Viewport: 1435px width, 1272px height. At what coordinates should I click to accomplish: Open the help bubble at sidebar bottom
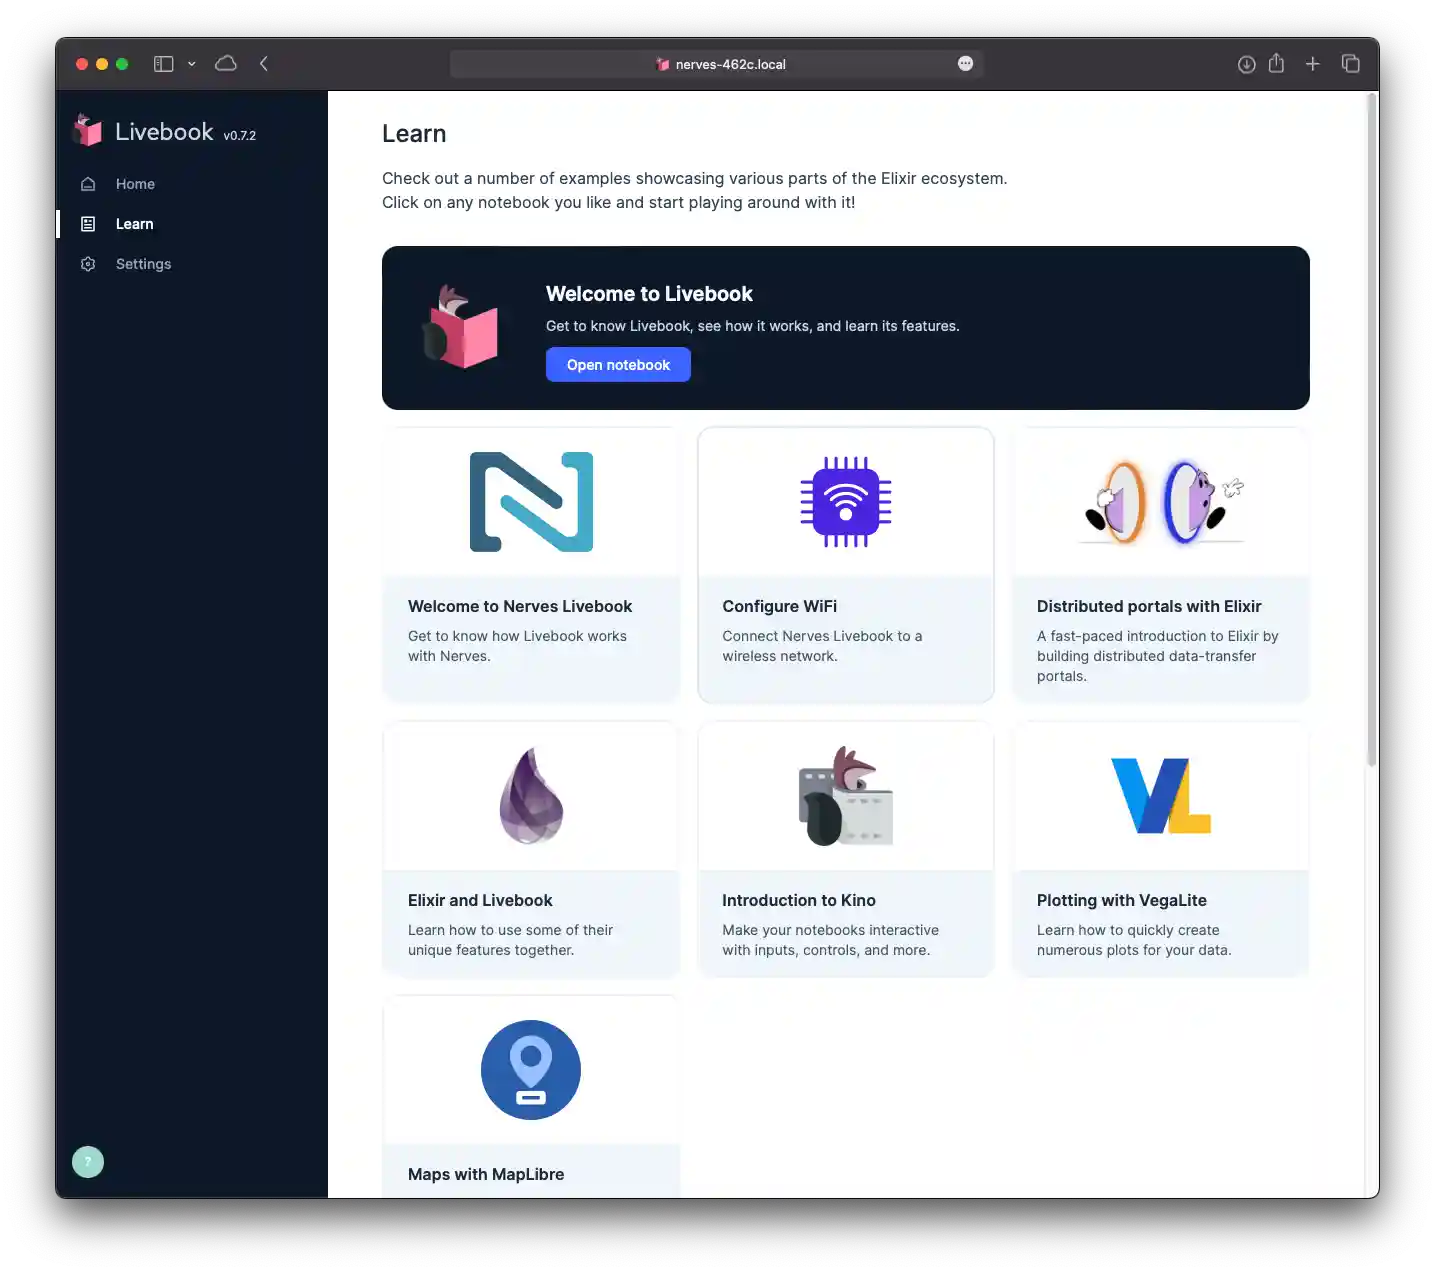88,1161
